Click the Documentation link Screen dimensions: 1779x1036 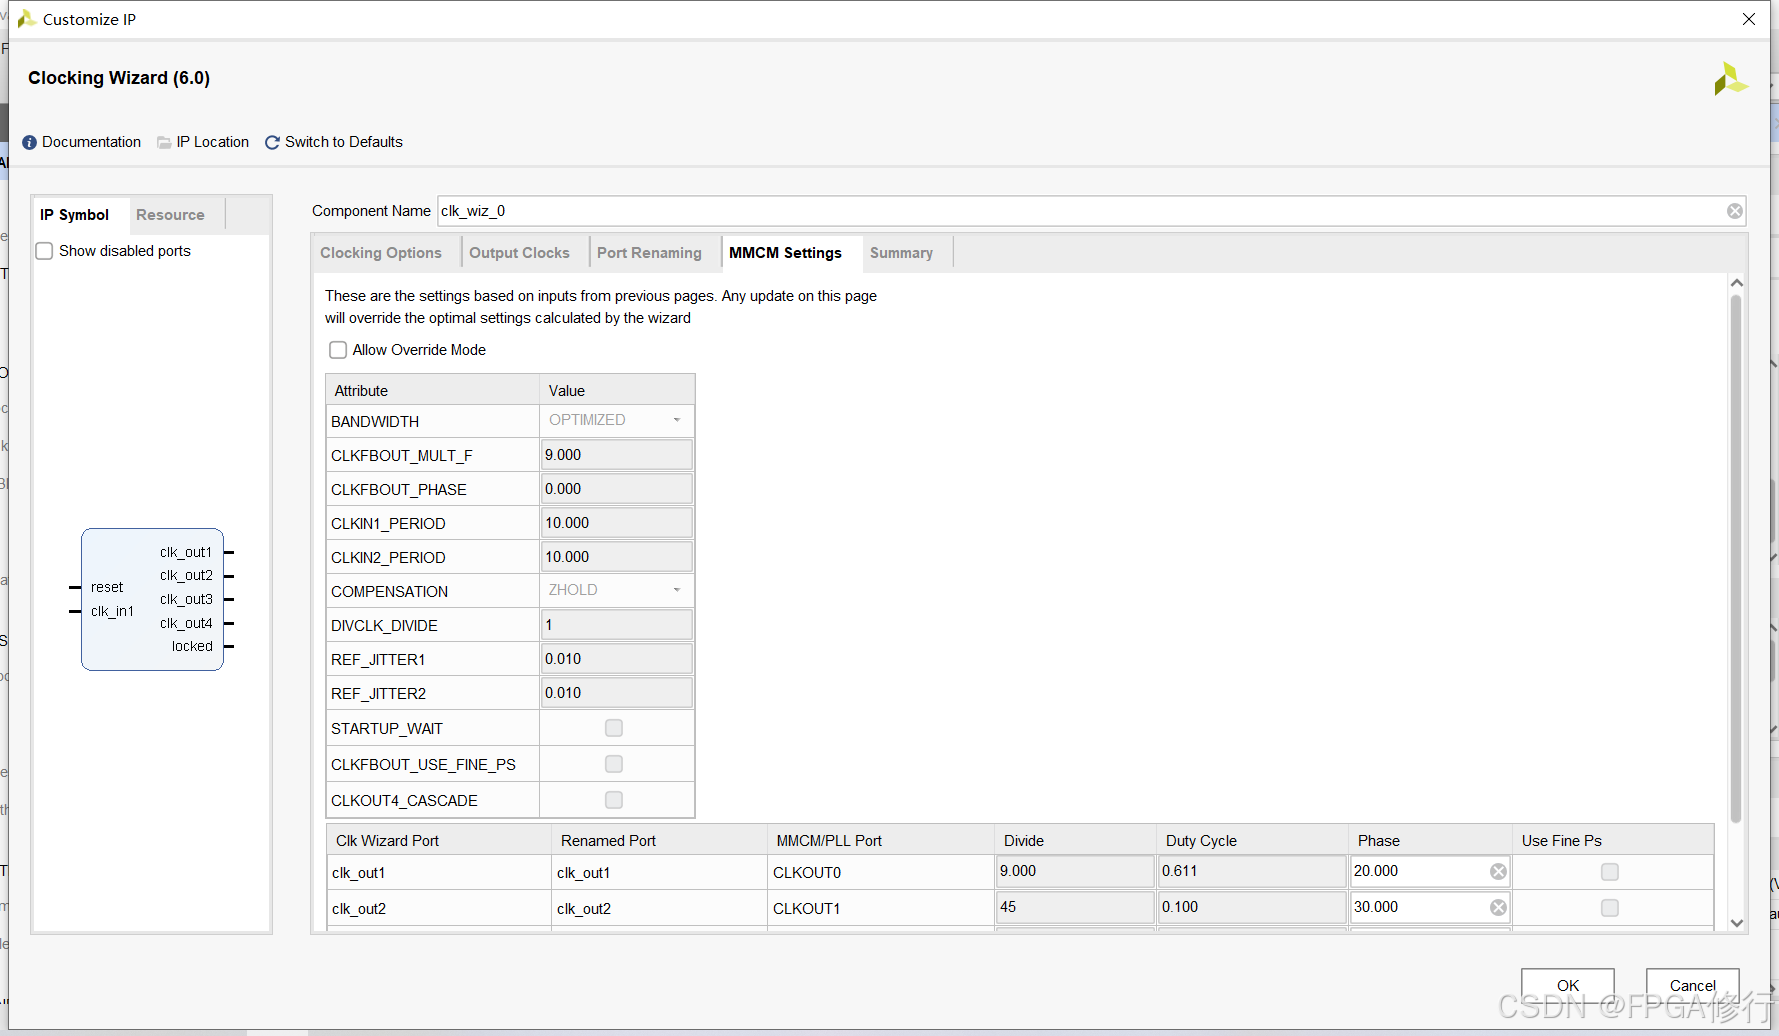click(x=91, y=142)
